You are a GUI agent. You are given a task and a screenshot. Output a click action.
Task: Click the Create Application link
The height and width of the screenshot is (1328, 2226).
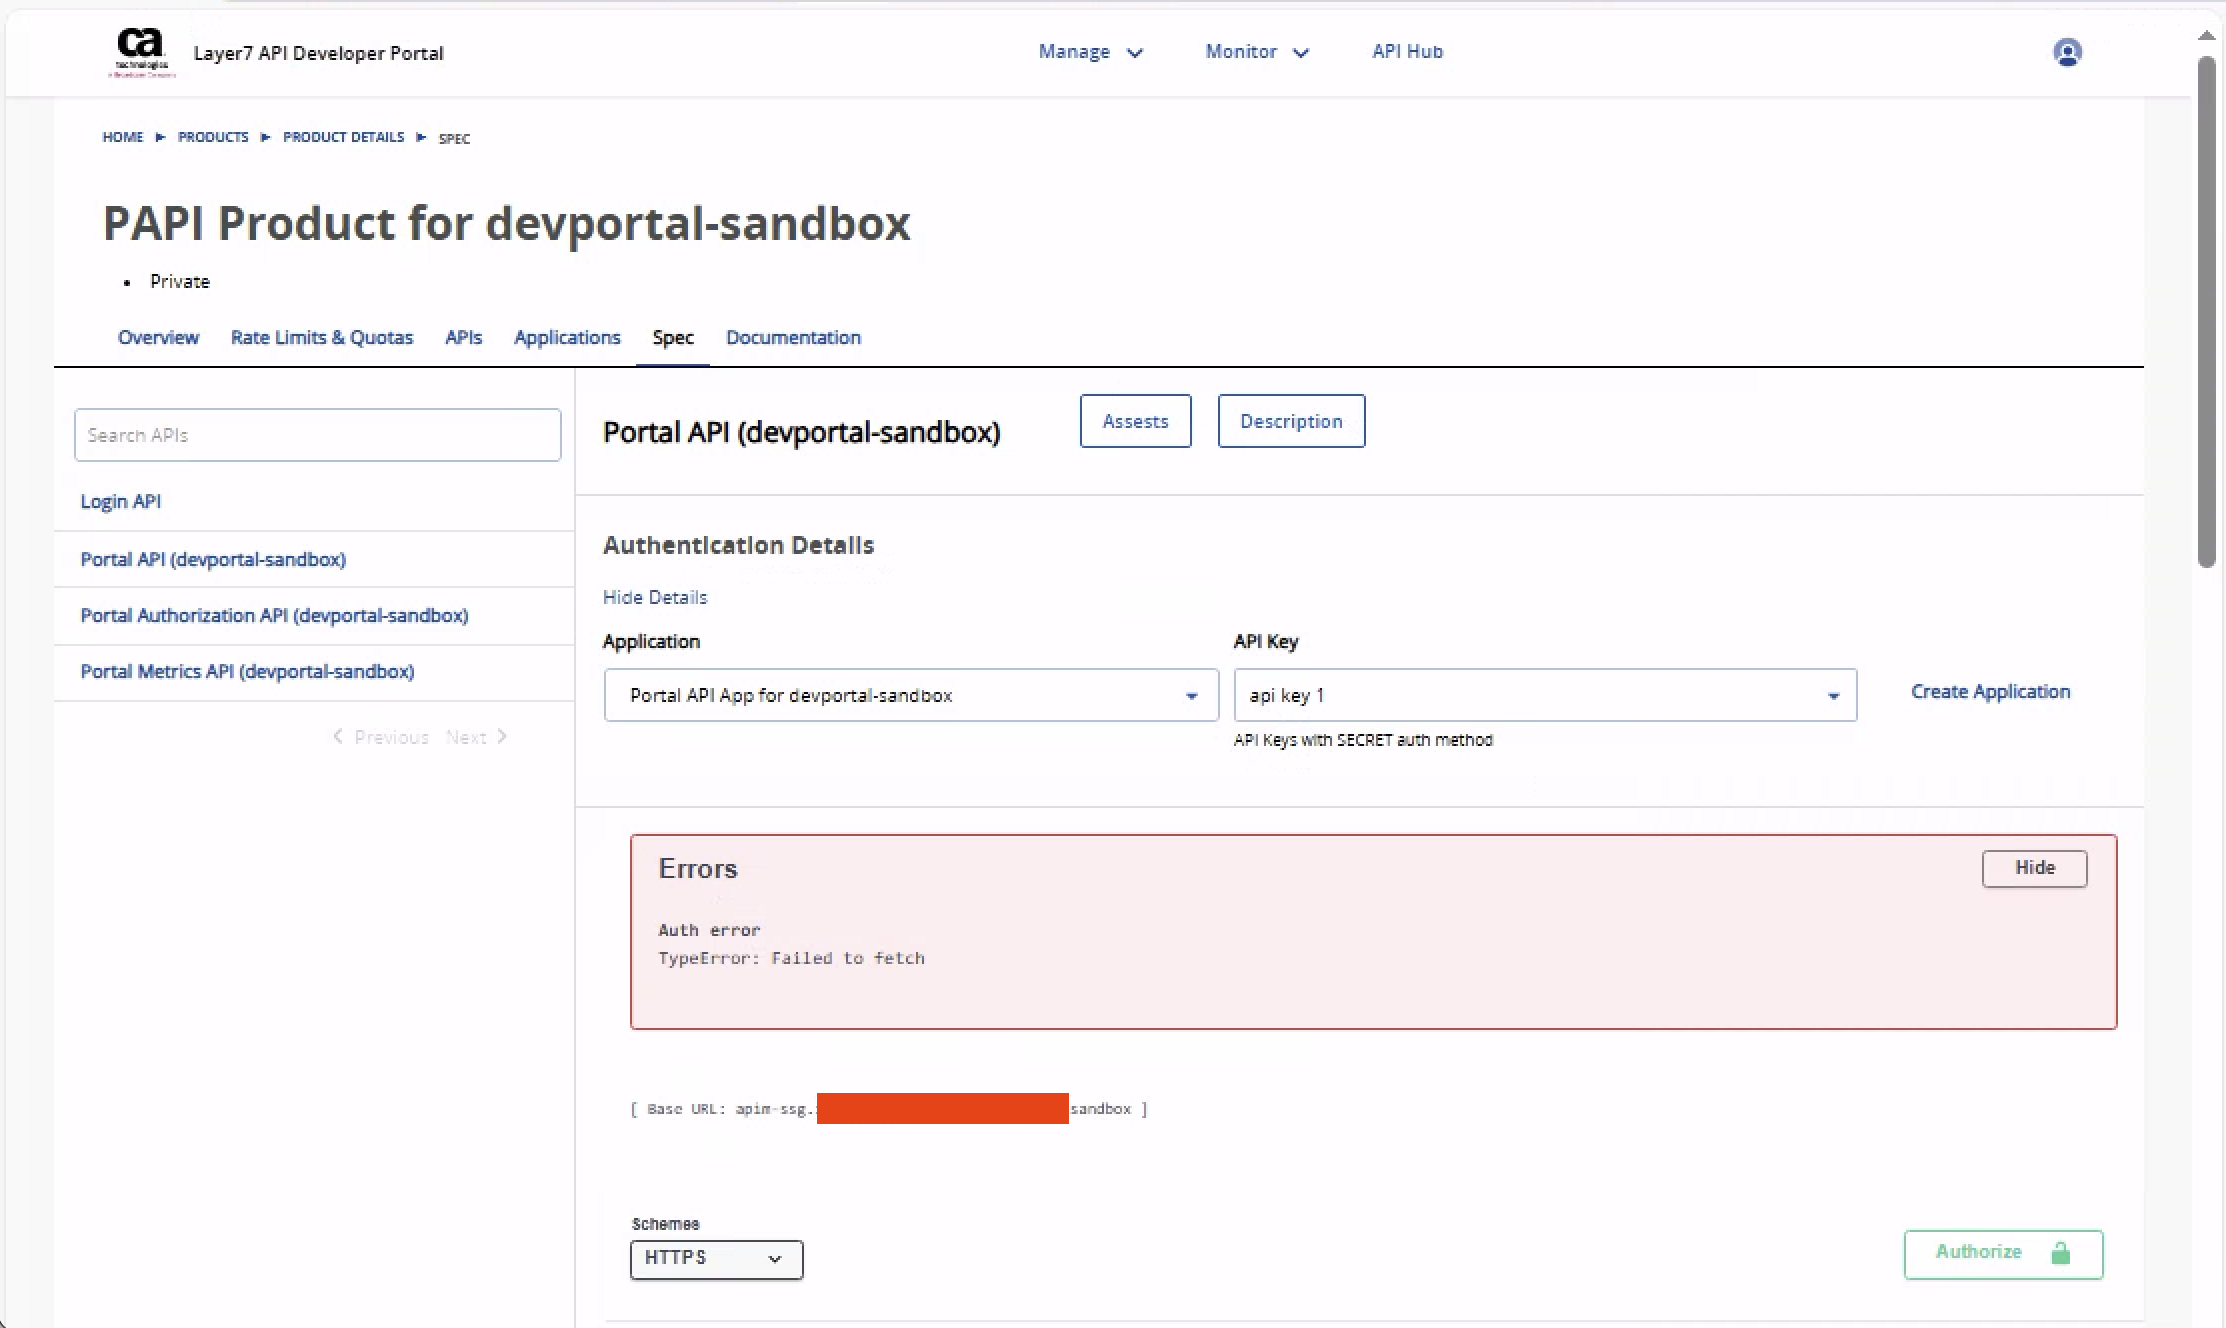(1990, 692)
